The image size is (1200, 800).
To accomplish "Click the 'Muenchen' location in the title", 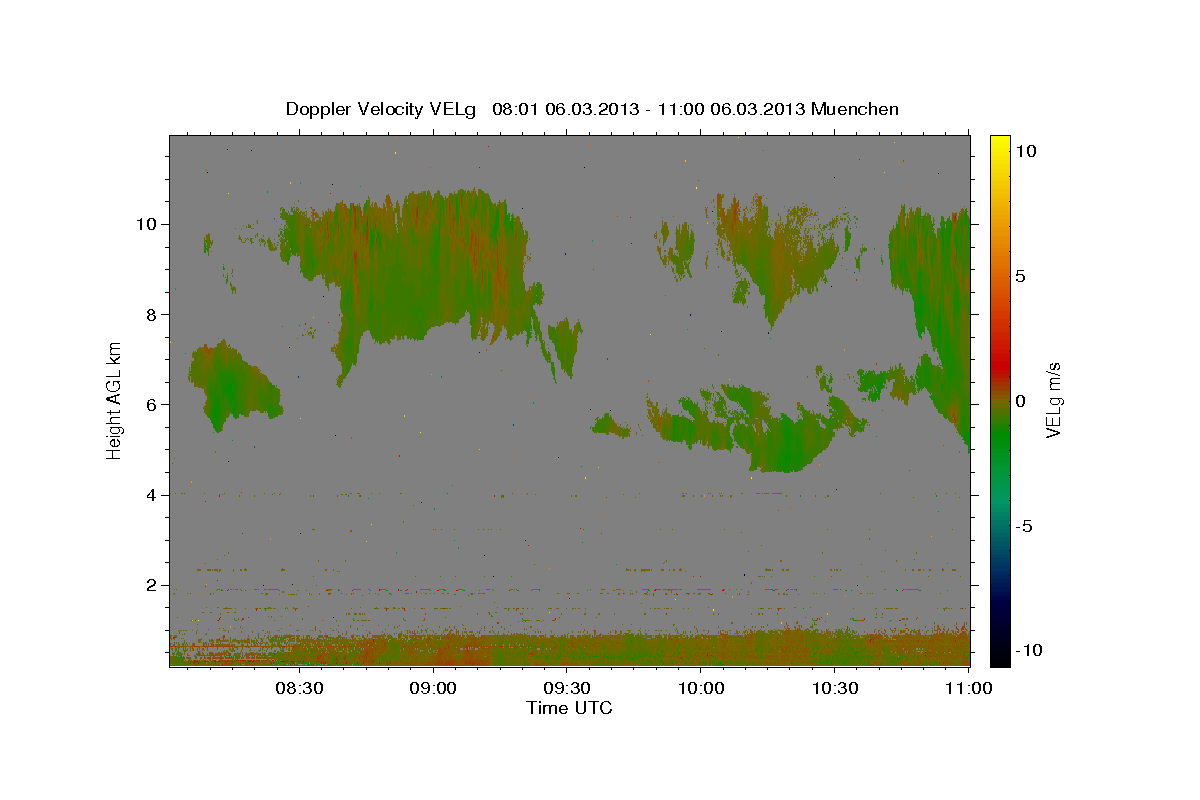I will click(855, 109).
